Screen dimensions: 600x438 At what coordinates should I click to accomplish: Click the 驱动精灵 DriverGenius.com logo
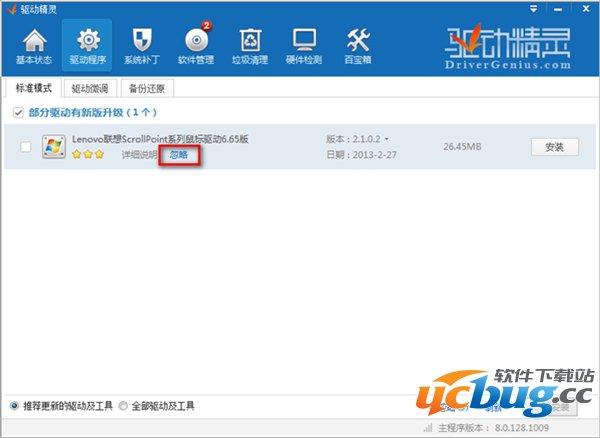tap(508, 47)
